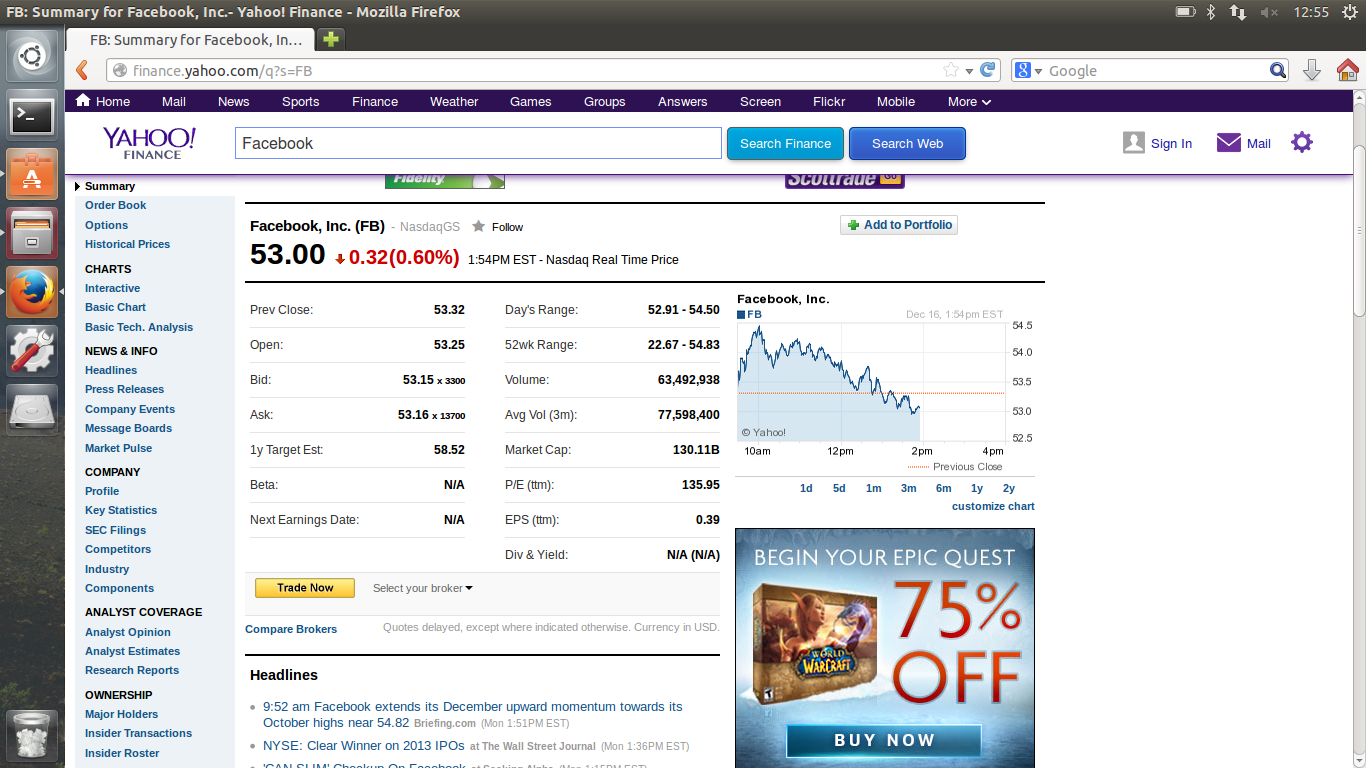Open Message Boards in sidebar
Image resolution: width=1366 pixels, height=768 pixels.
(x=128, y=428)
